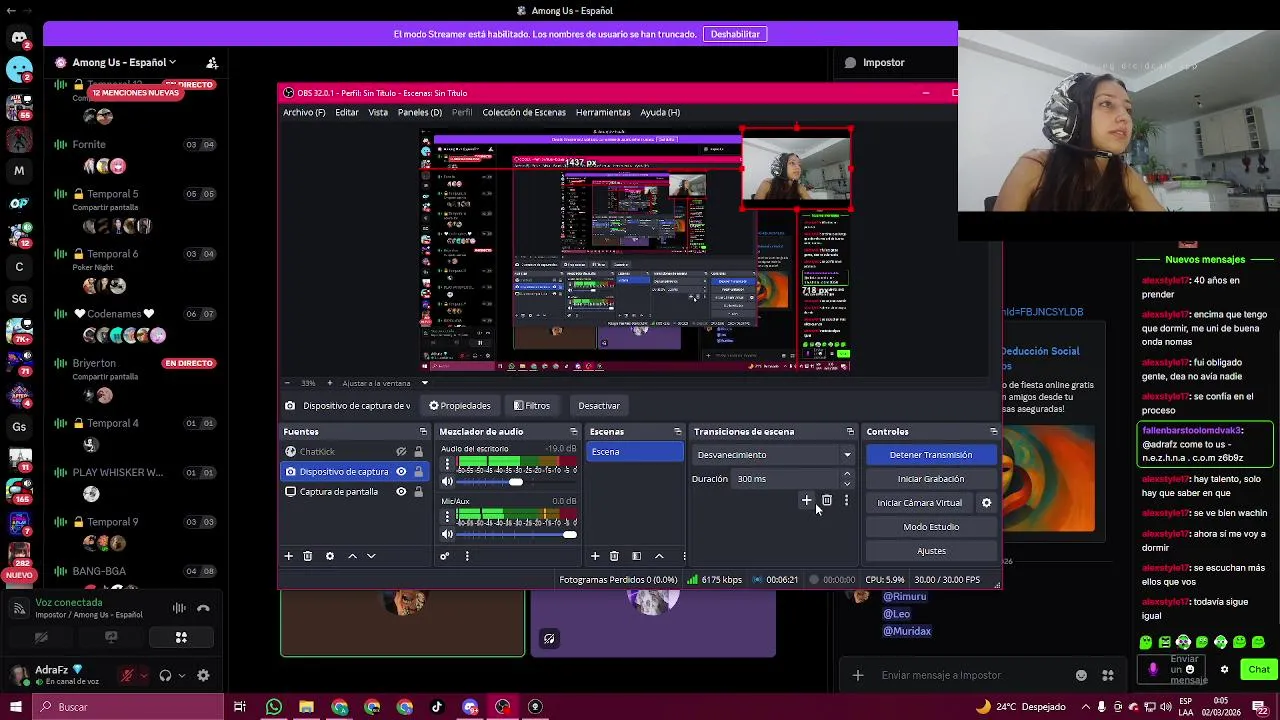Screen dimensions: 1280x720
Task: Hide the Captura de pantalla source
Action: (x=401, y=492)
